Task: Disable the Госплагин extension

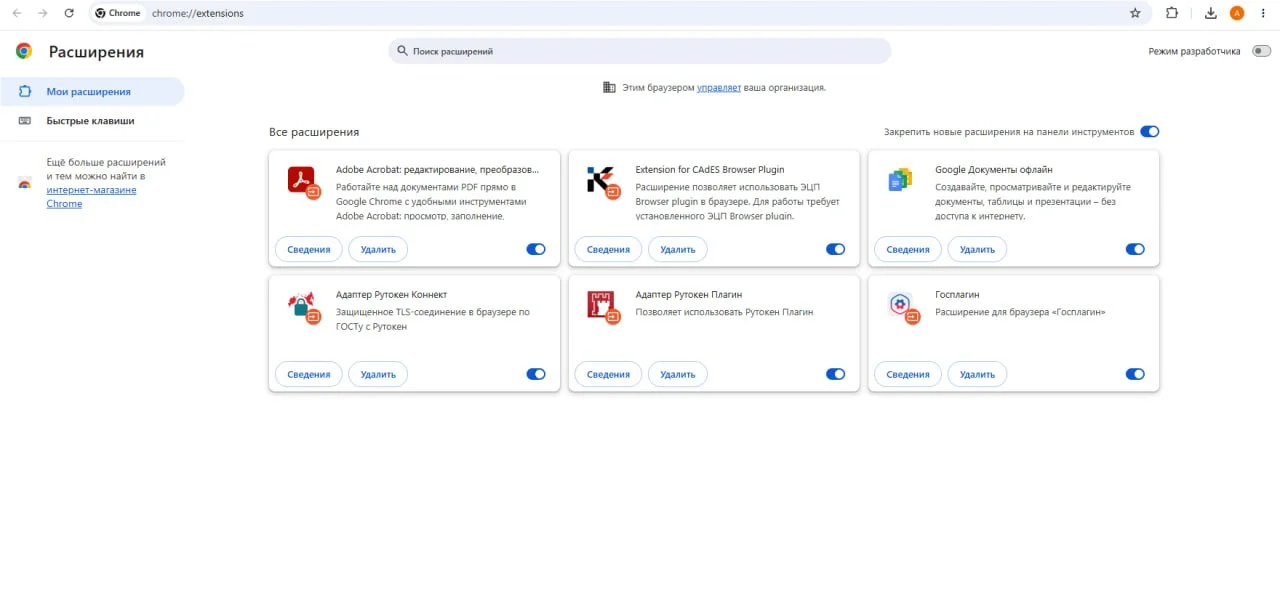Action: [x=1135, y=374]
